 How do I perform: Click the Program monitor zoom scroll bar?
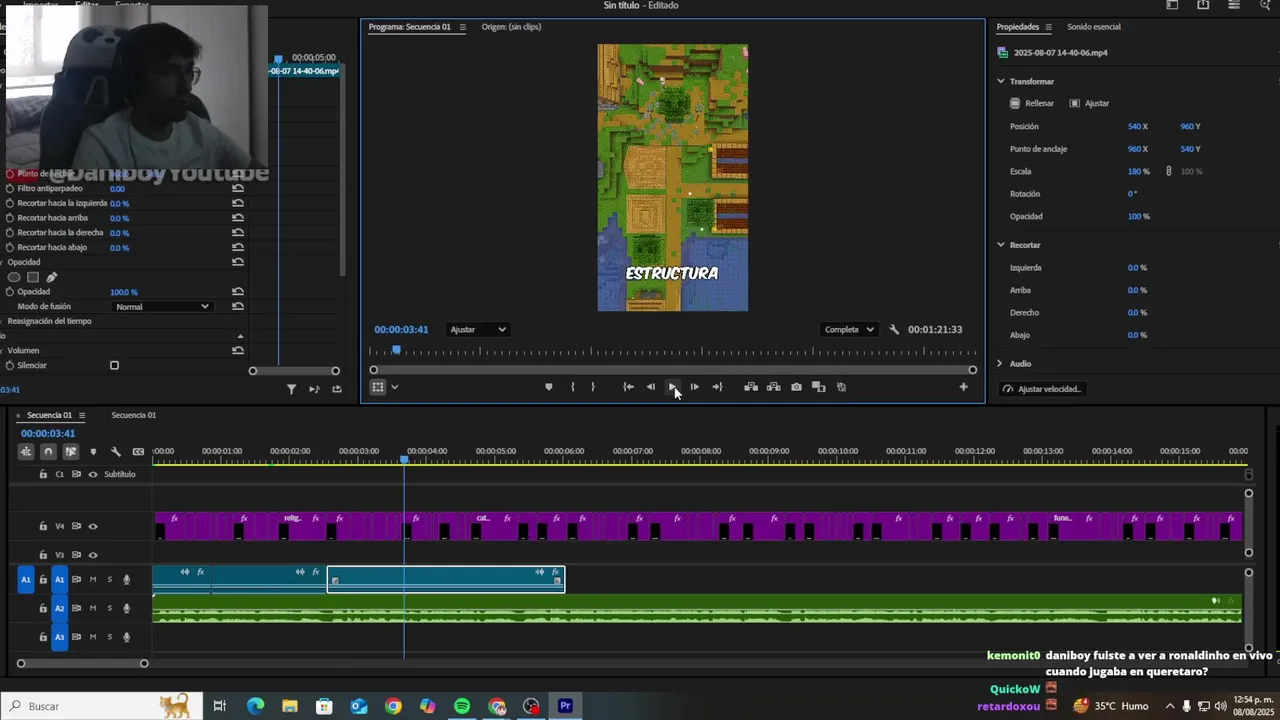coord(673,370)
